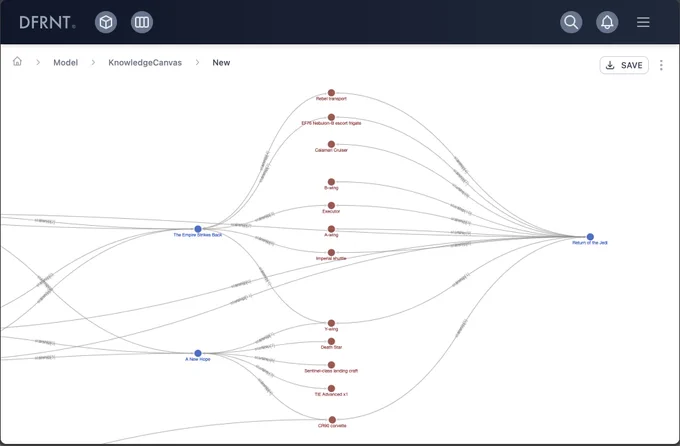Click the SAVE button
This screenshot has height=446, width=680.
coord(624,65)
